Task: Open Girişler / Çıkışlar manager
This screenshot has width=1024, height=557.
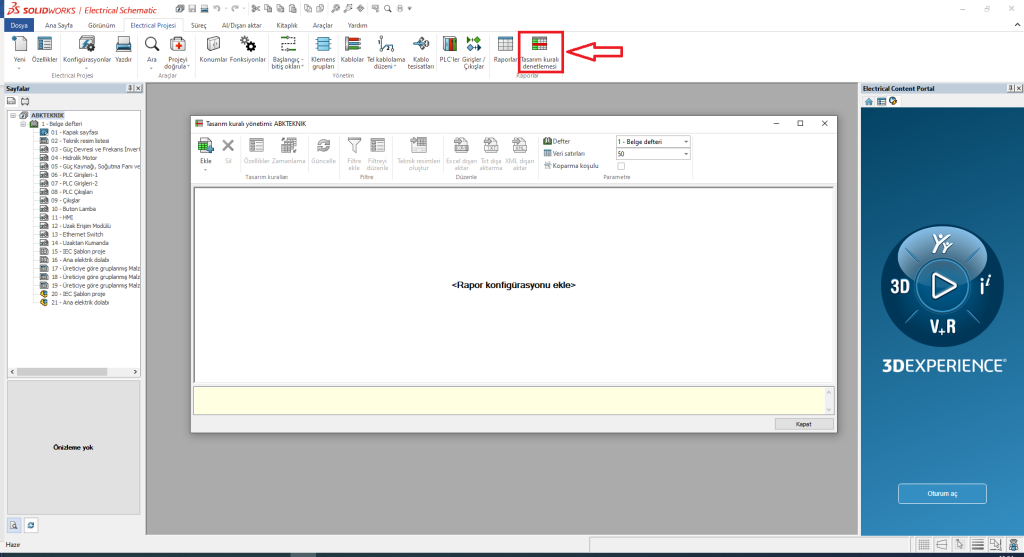Action: click(x=473, y=44)
